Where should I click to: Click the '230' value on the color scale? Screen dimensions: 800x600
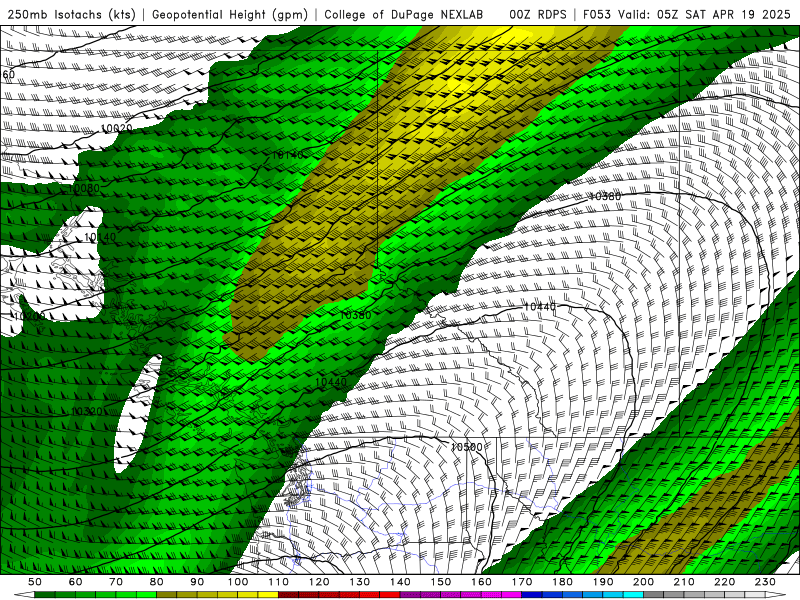coord(765,582)
